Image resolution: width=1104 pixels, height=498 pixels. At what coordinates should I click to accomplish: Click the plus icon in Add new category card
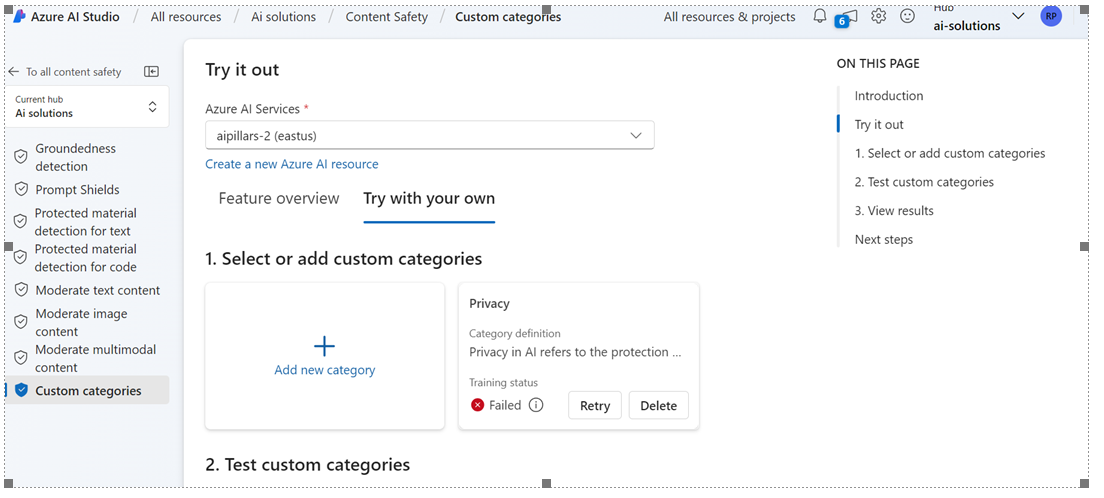pyautogui.click(x=324, y=346)
